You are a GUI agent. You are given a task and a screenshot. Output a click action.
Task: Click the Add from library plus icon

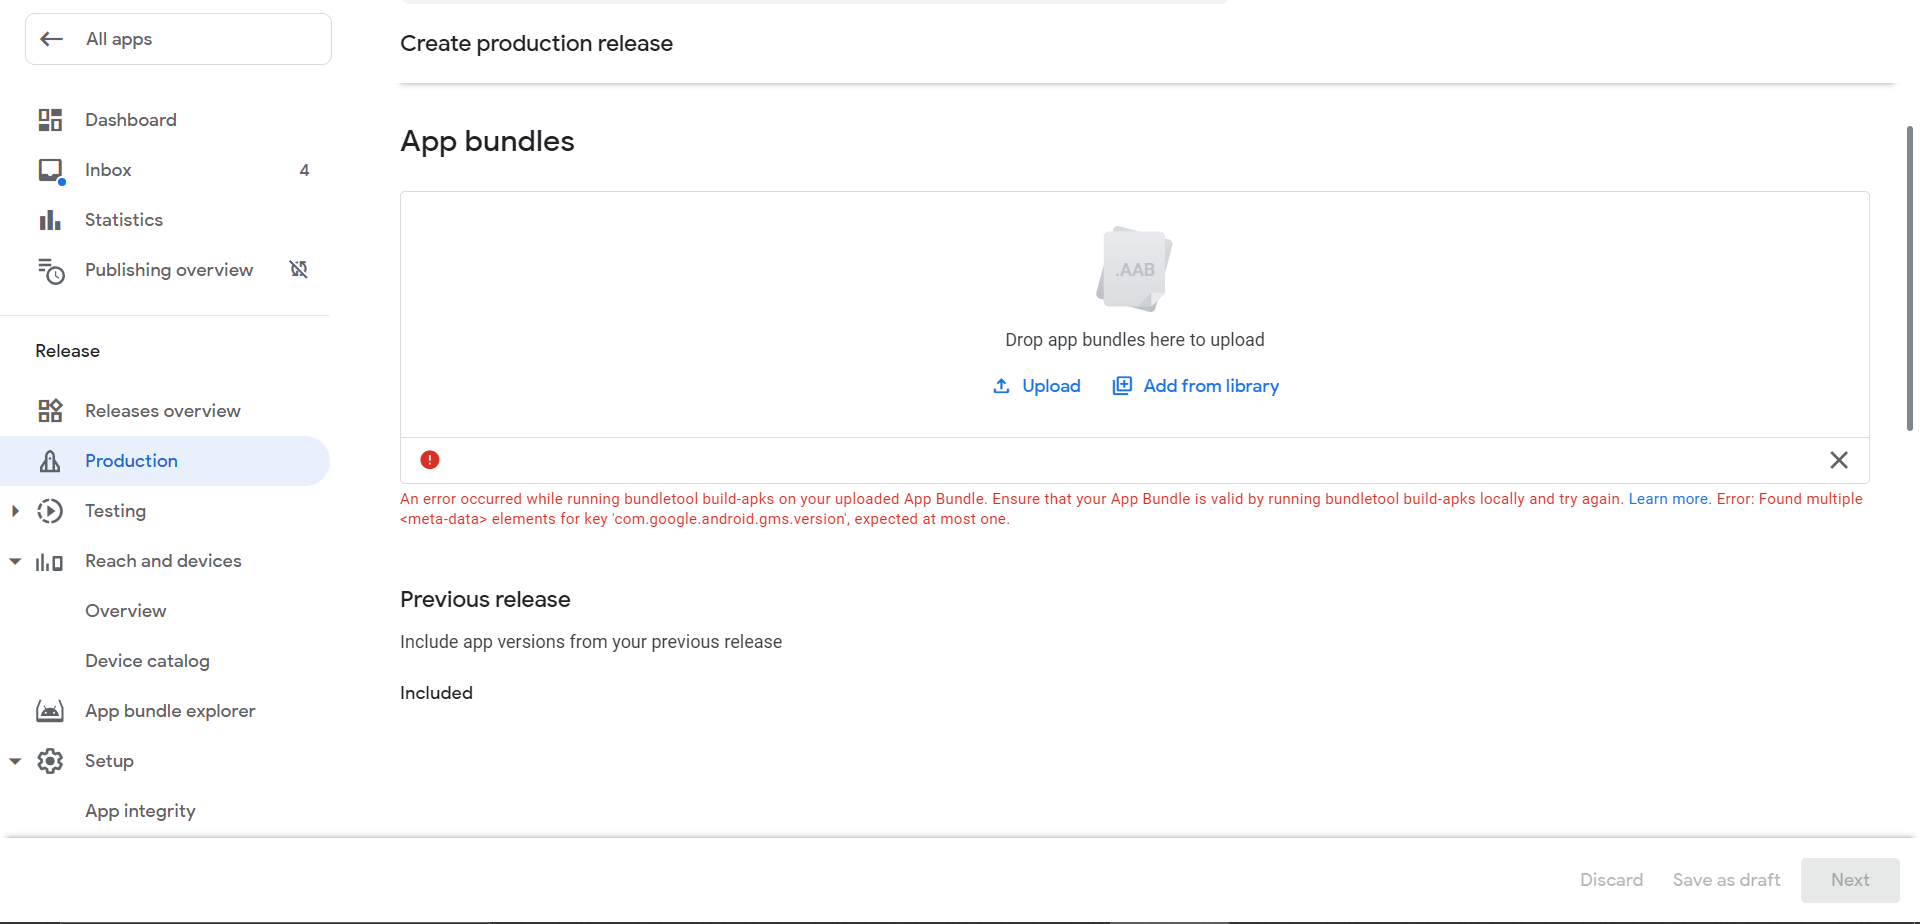click(1122, 386)
